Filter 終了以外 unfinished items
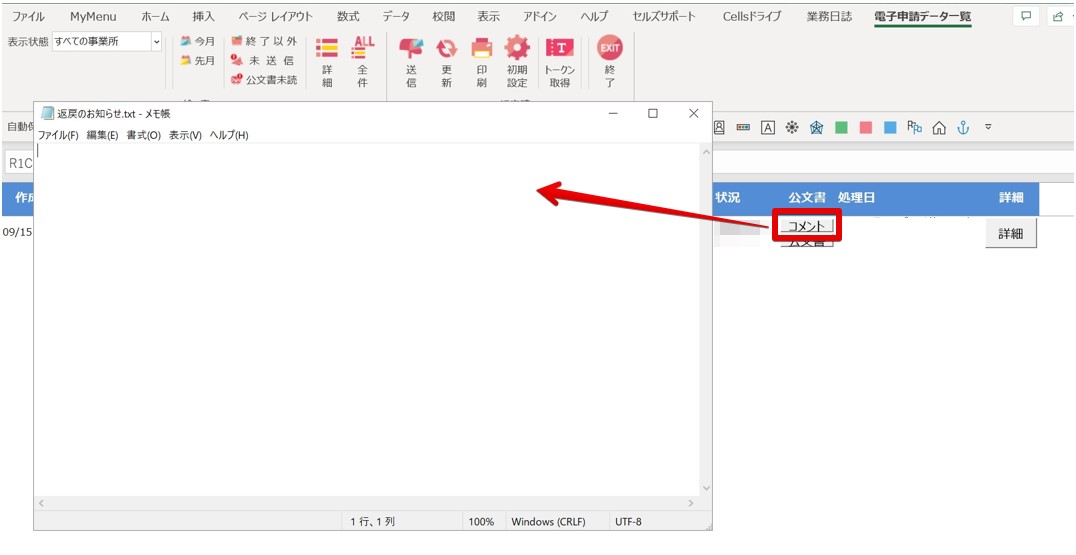1076x555 pixels. coord(264,41)
